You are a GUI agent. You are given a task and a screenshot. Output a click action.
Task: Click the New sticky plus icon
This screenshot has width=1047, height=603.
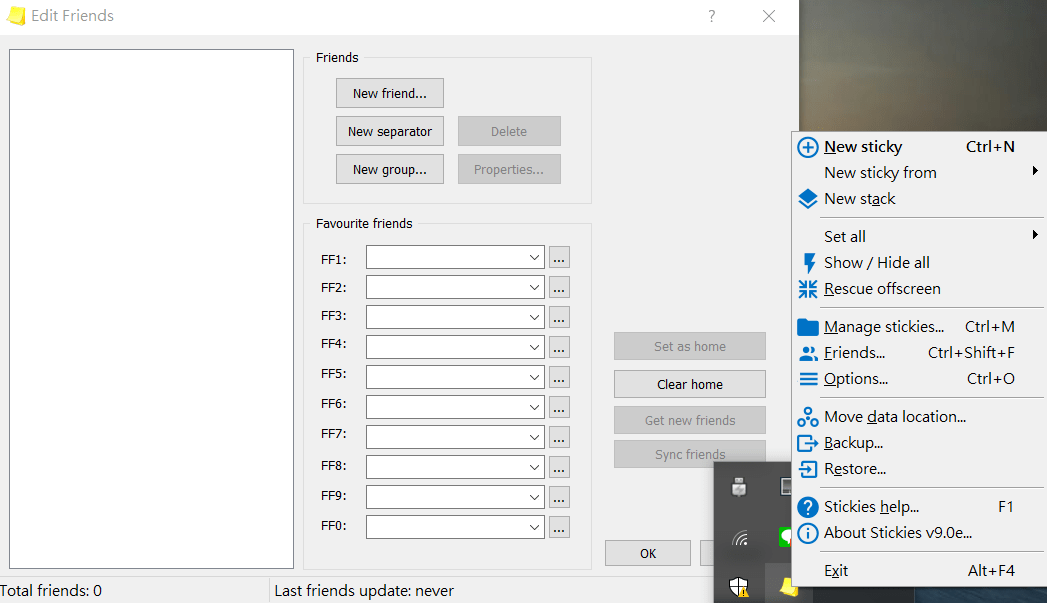[x=808, y=147]
